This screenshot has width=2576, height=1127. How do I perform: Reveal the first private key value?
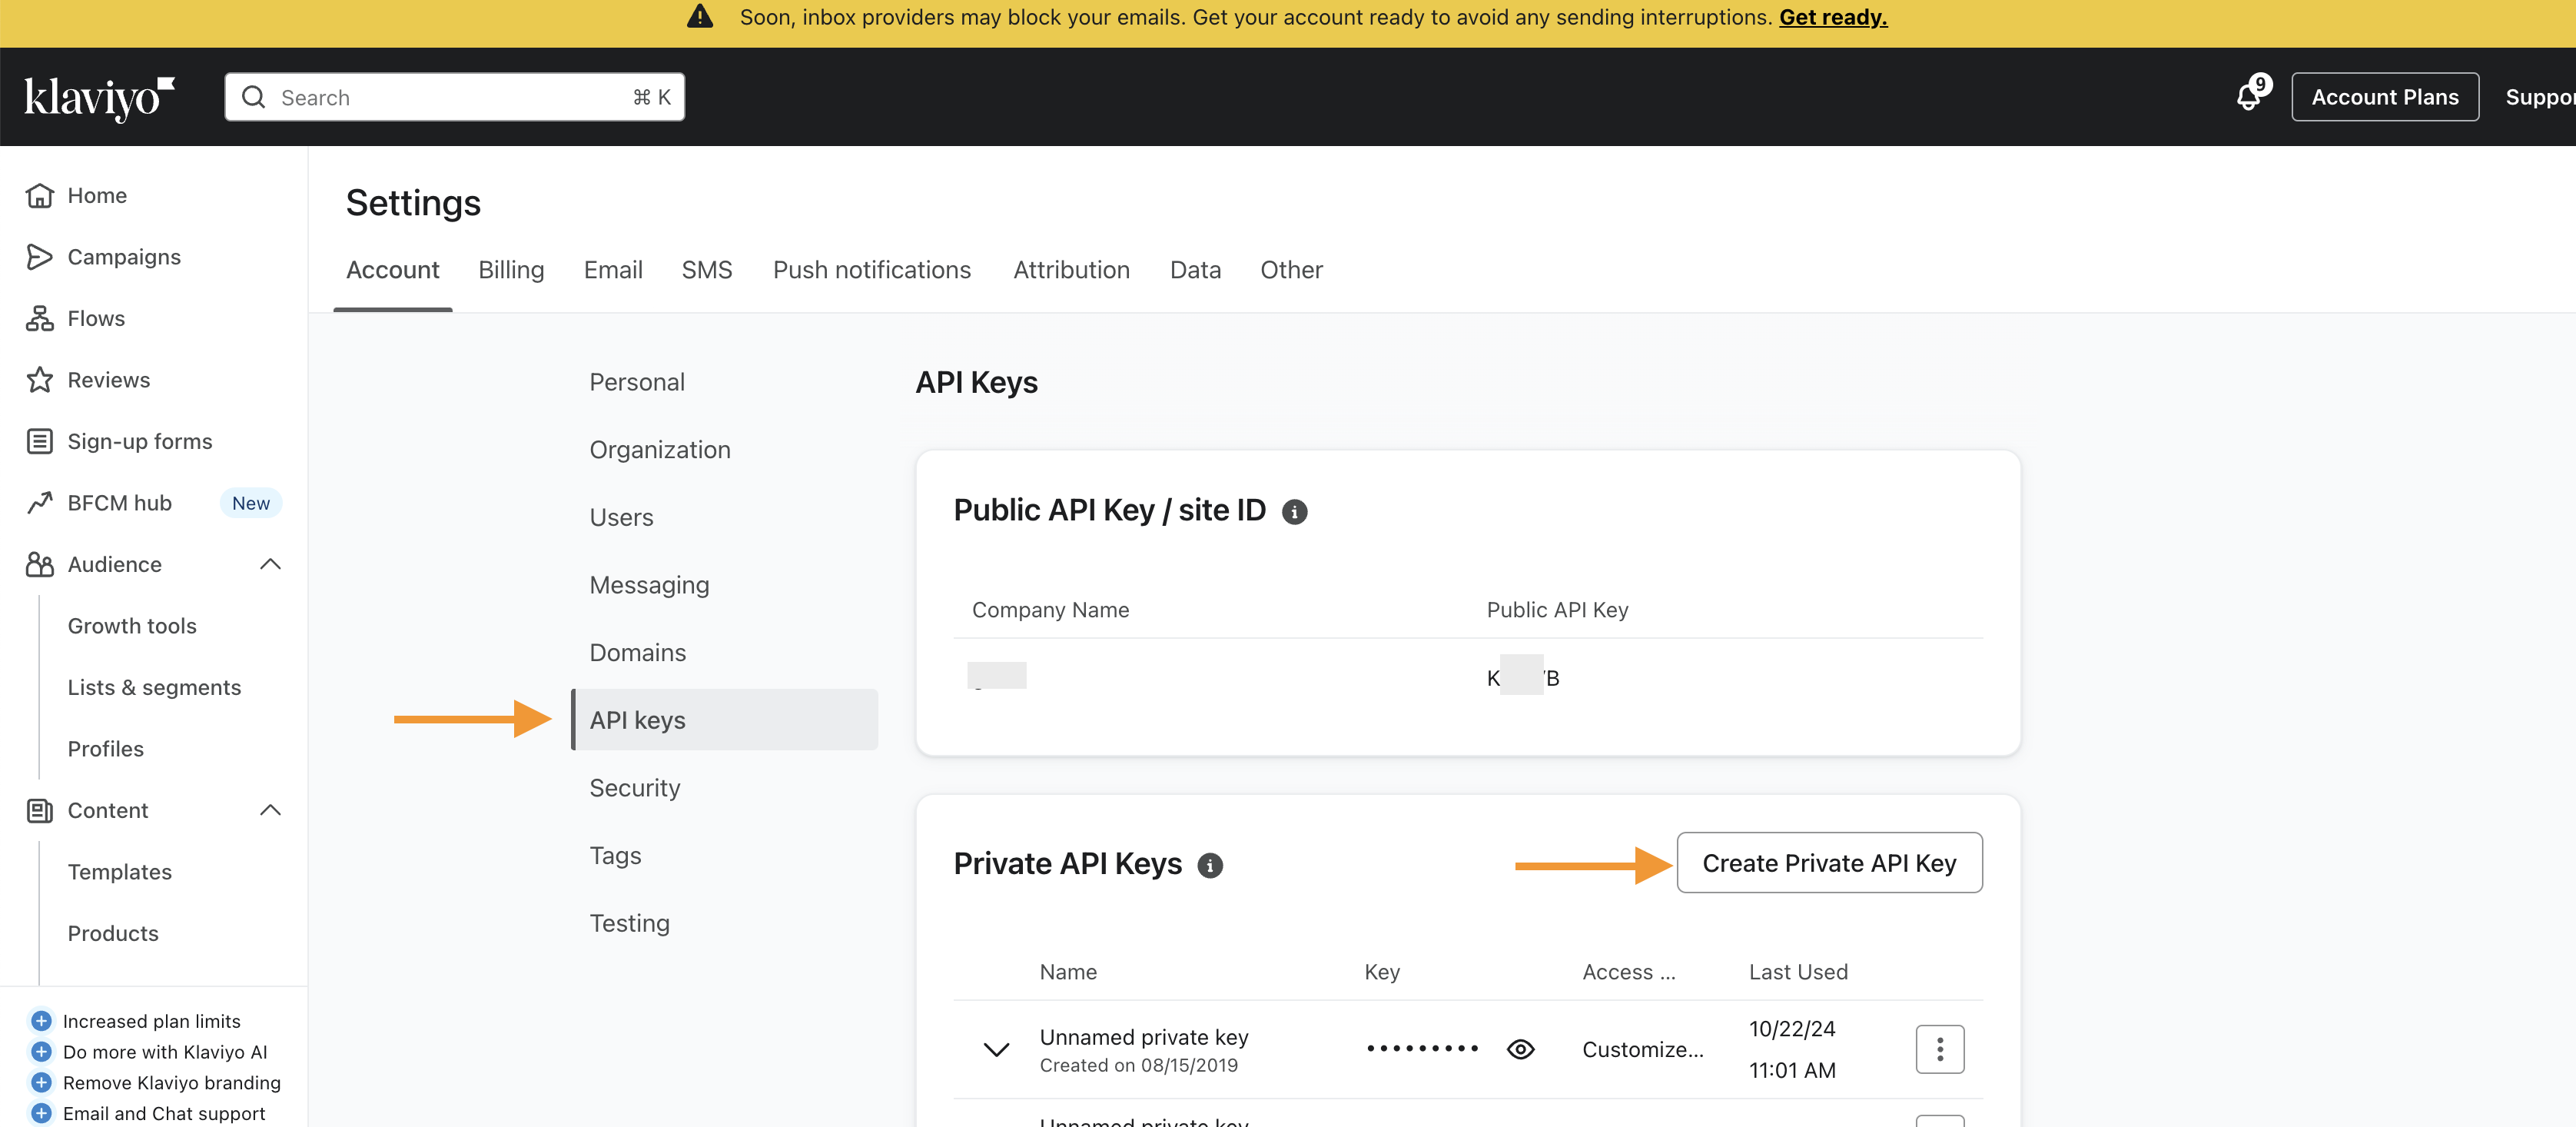(x=1520, y=1049)
